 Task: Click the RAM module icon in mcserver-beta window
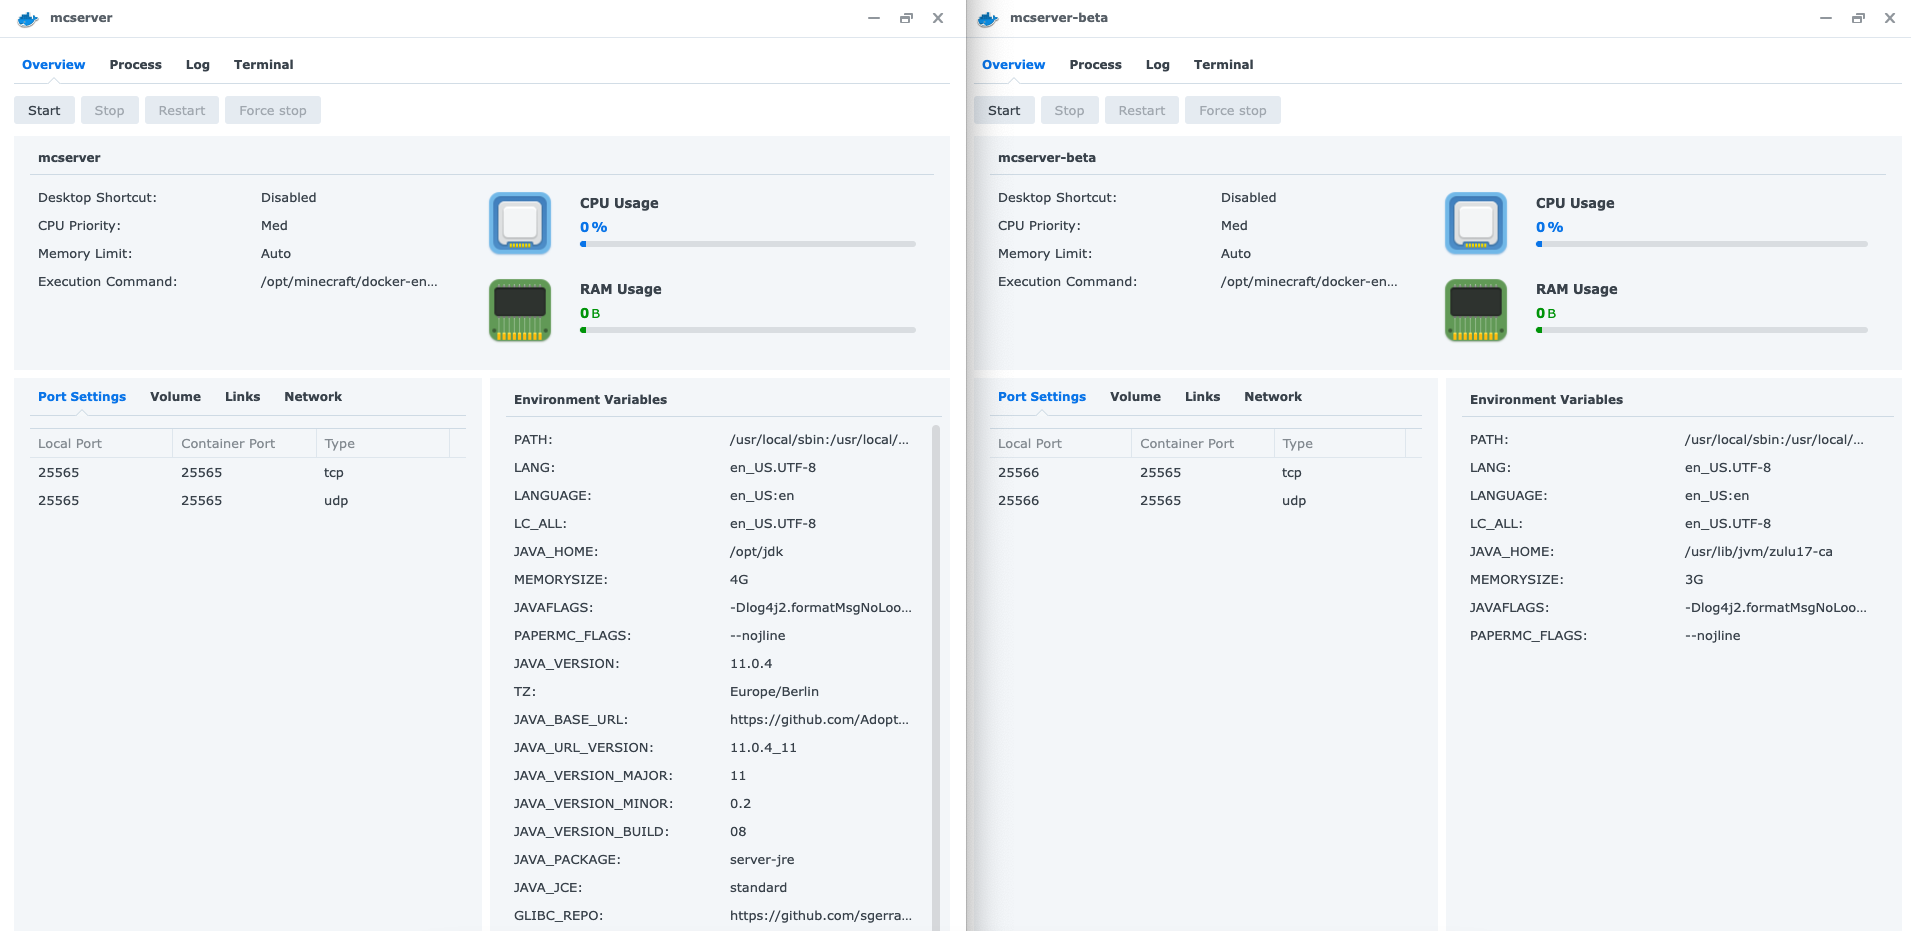tap(1476, 310)
